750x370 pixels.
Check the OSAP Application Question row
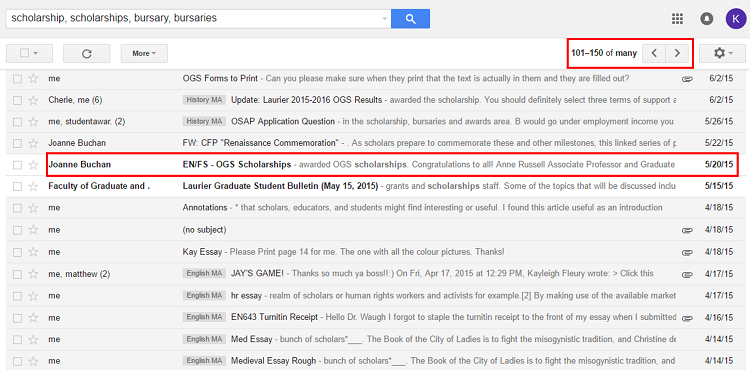pyautogui.click(x=17, y=121)
